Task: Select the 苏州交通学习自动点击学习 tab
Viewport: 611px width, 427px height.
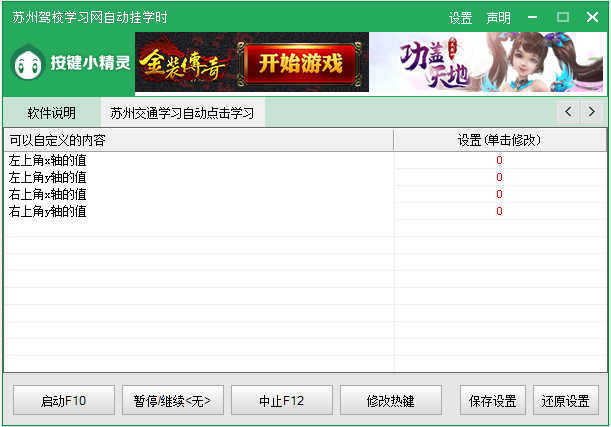Action: 182,113
